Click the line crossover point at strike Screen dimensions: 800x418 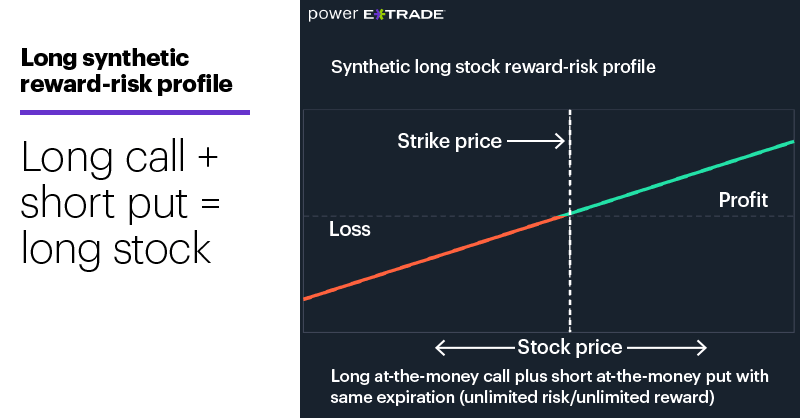coord(570,214)
